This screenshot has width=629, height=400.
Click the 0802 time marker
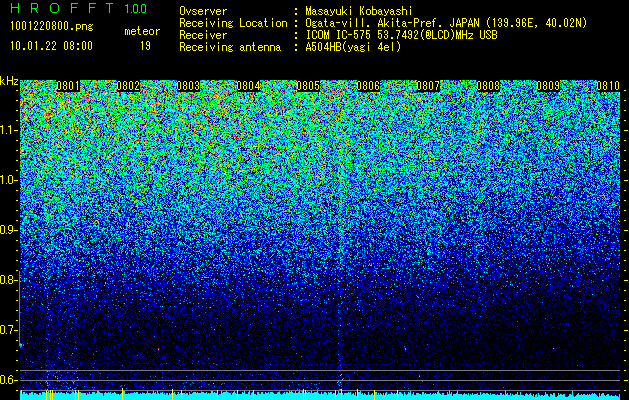click(x=128, y=86)
